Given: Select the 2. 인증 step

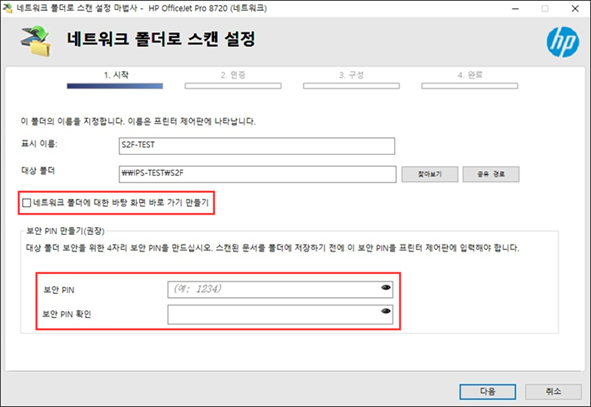Looking at the screenshot, I should tap(233, 75).
